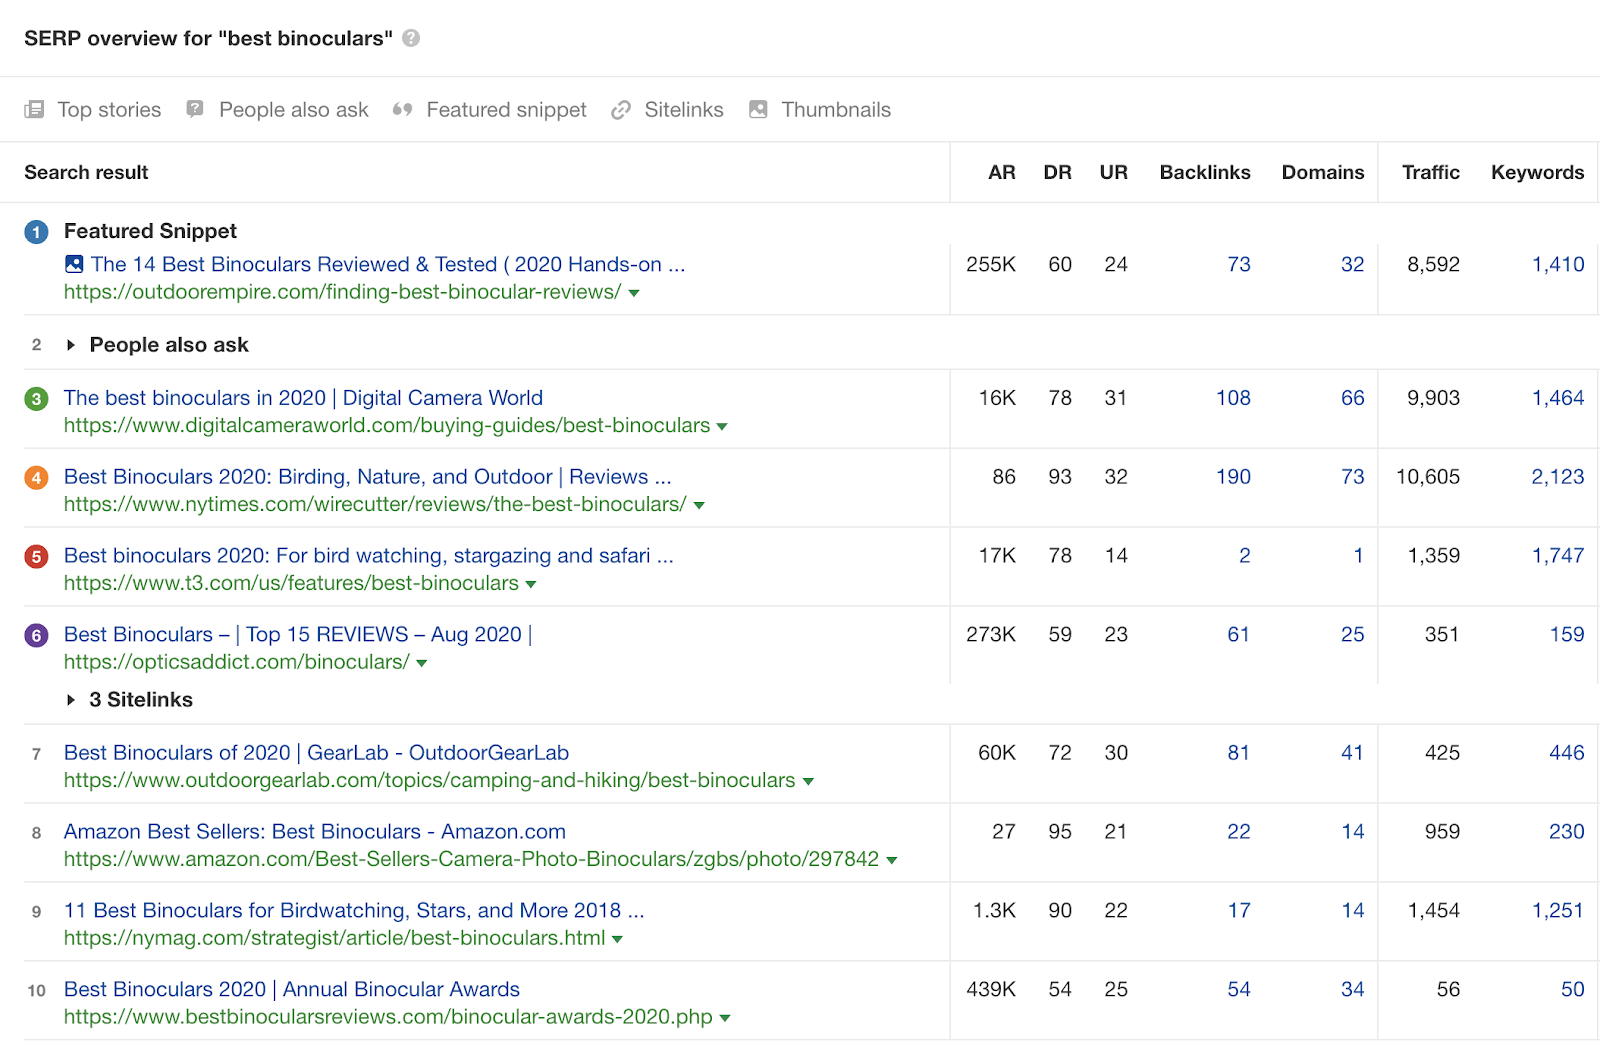Open 'Amazon Best Sellers: Best Binoculars' result
The height and width of the screenshot is (1051, 1600).
click(315, 832)
